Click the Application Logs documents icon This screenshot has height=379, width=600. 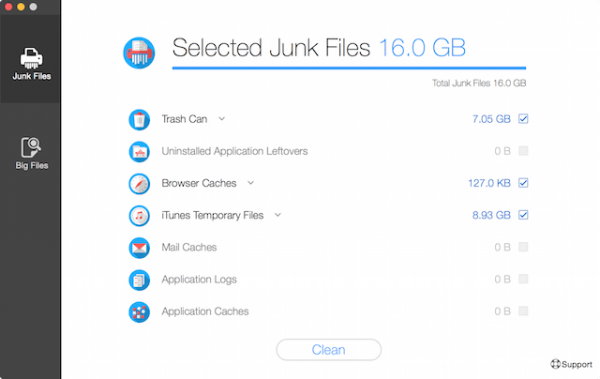(139, 280)
